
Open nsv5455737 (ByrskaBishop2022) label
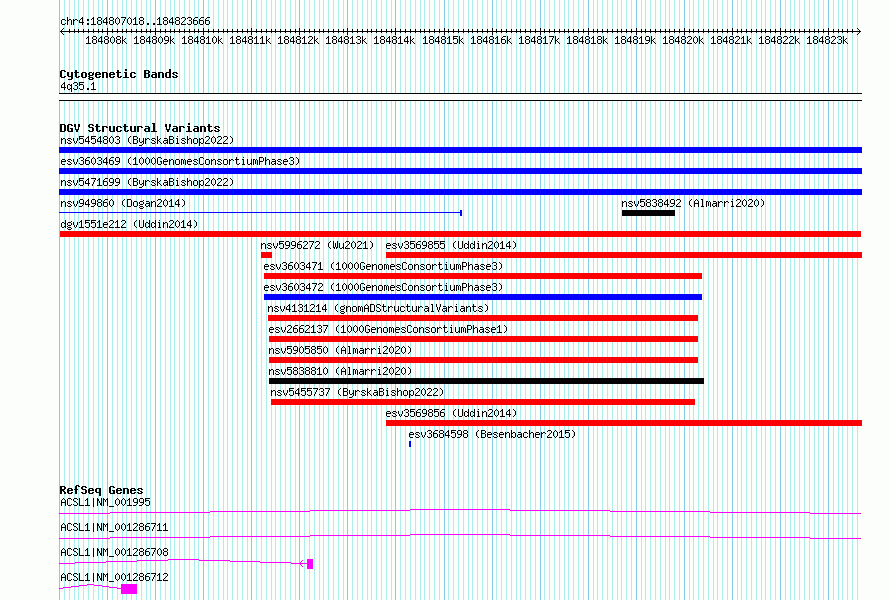pyautogui.click(x=357, y=392)
